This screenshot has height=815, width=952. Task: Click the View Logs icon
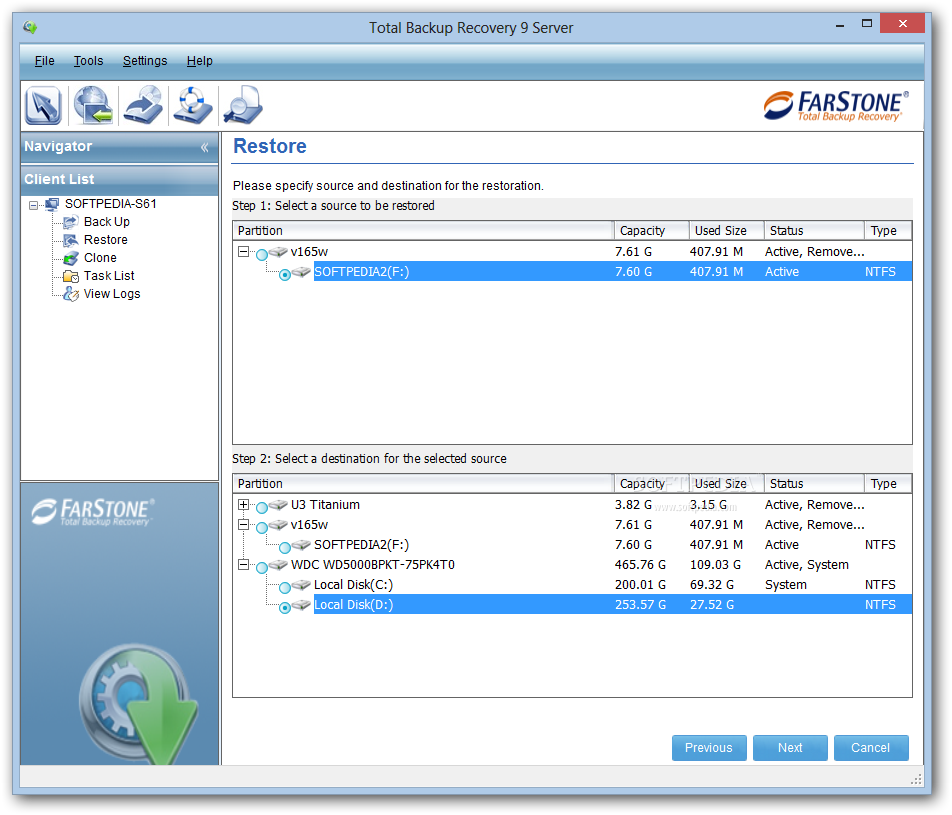71,294
